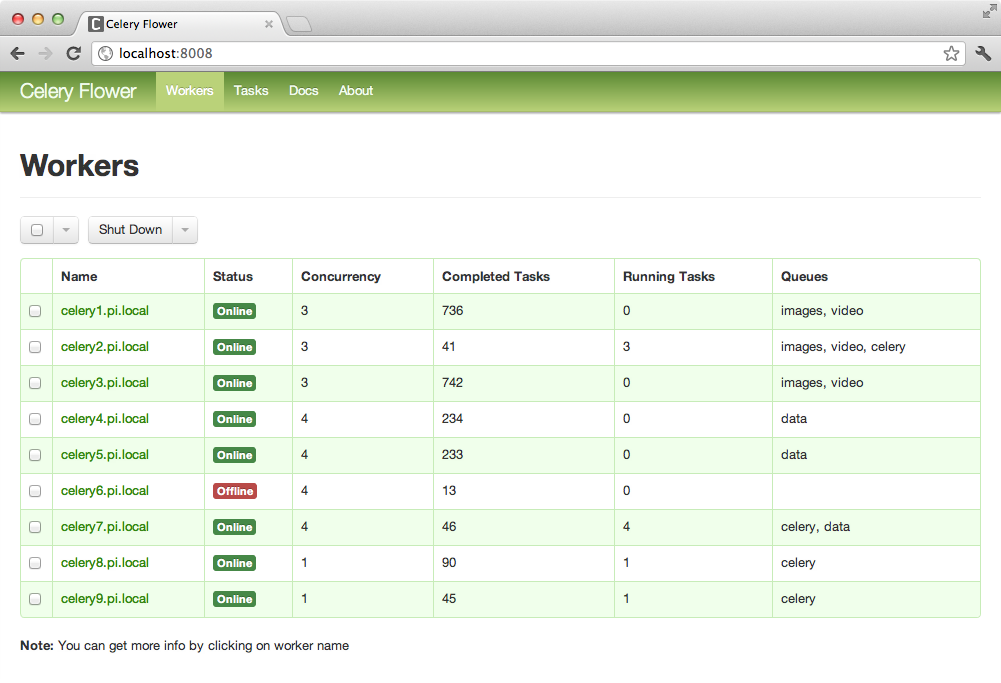Click the Workers page heading
This screenshot has height=683, width=1001.
click(x=80, y=166)
